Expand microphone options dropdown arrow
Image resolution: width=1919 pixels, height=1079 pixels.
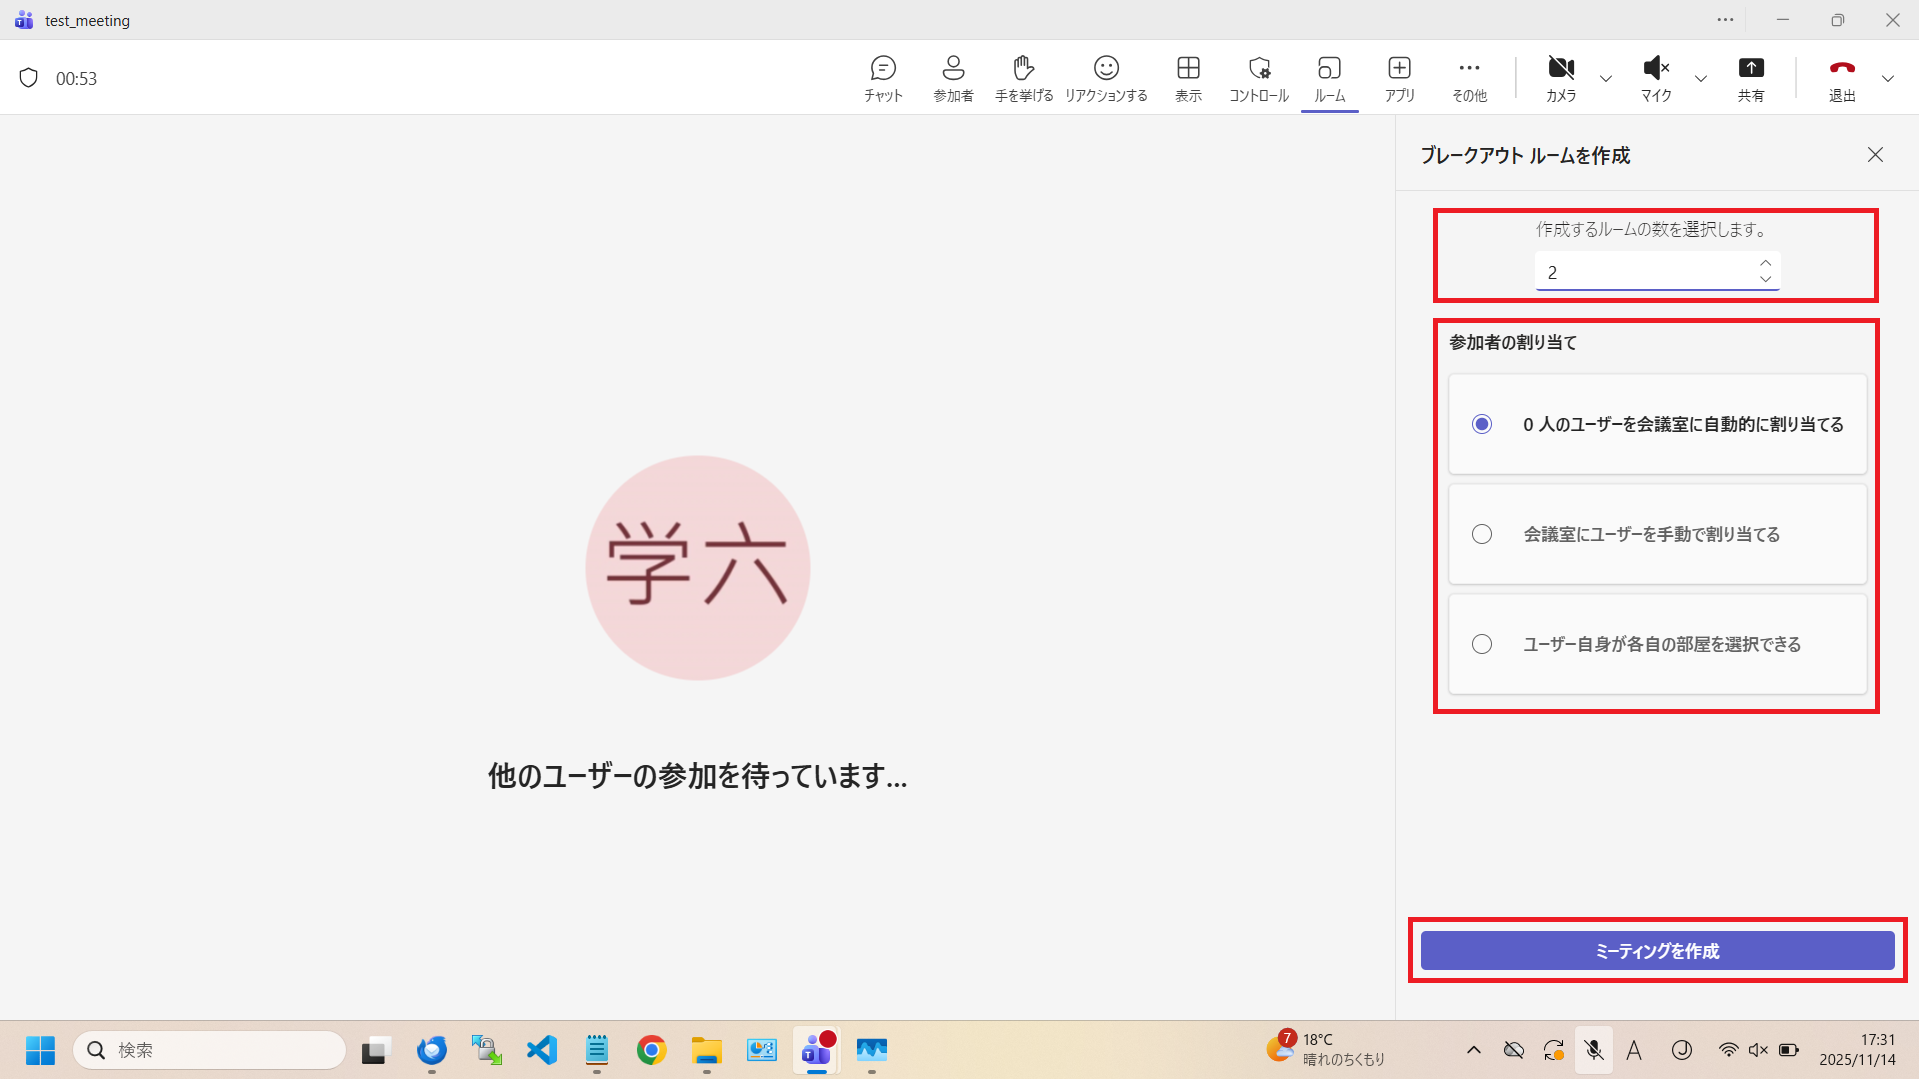[1700, 79]
